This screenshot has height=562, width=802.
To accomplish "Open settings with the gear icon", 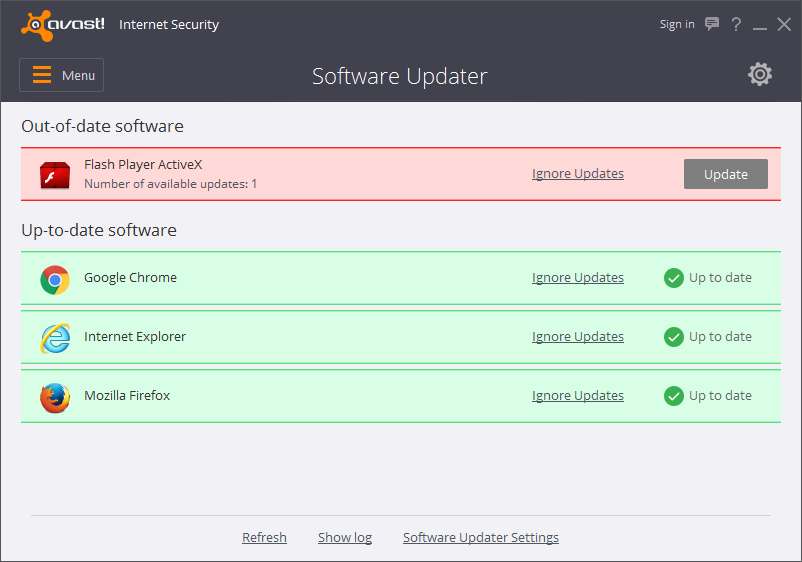I will tap(760, 75).
